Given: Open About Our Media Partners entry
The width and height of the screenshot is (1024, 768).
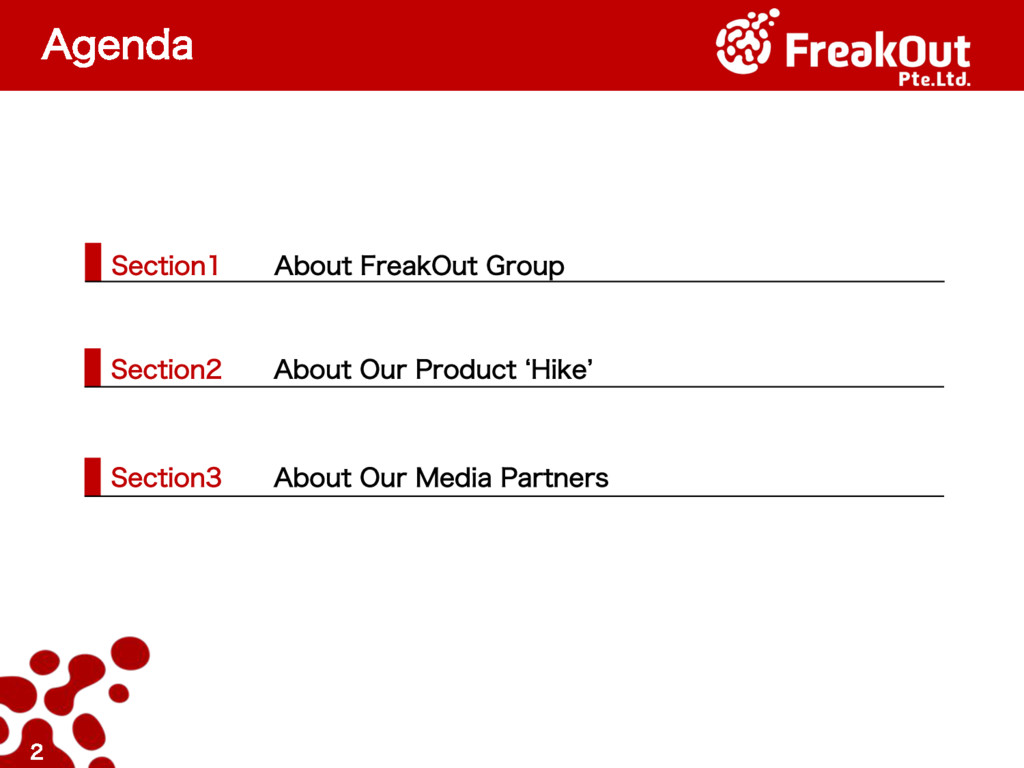Looking at the screenshot, I should (441, 478).
